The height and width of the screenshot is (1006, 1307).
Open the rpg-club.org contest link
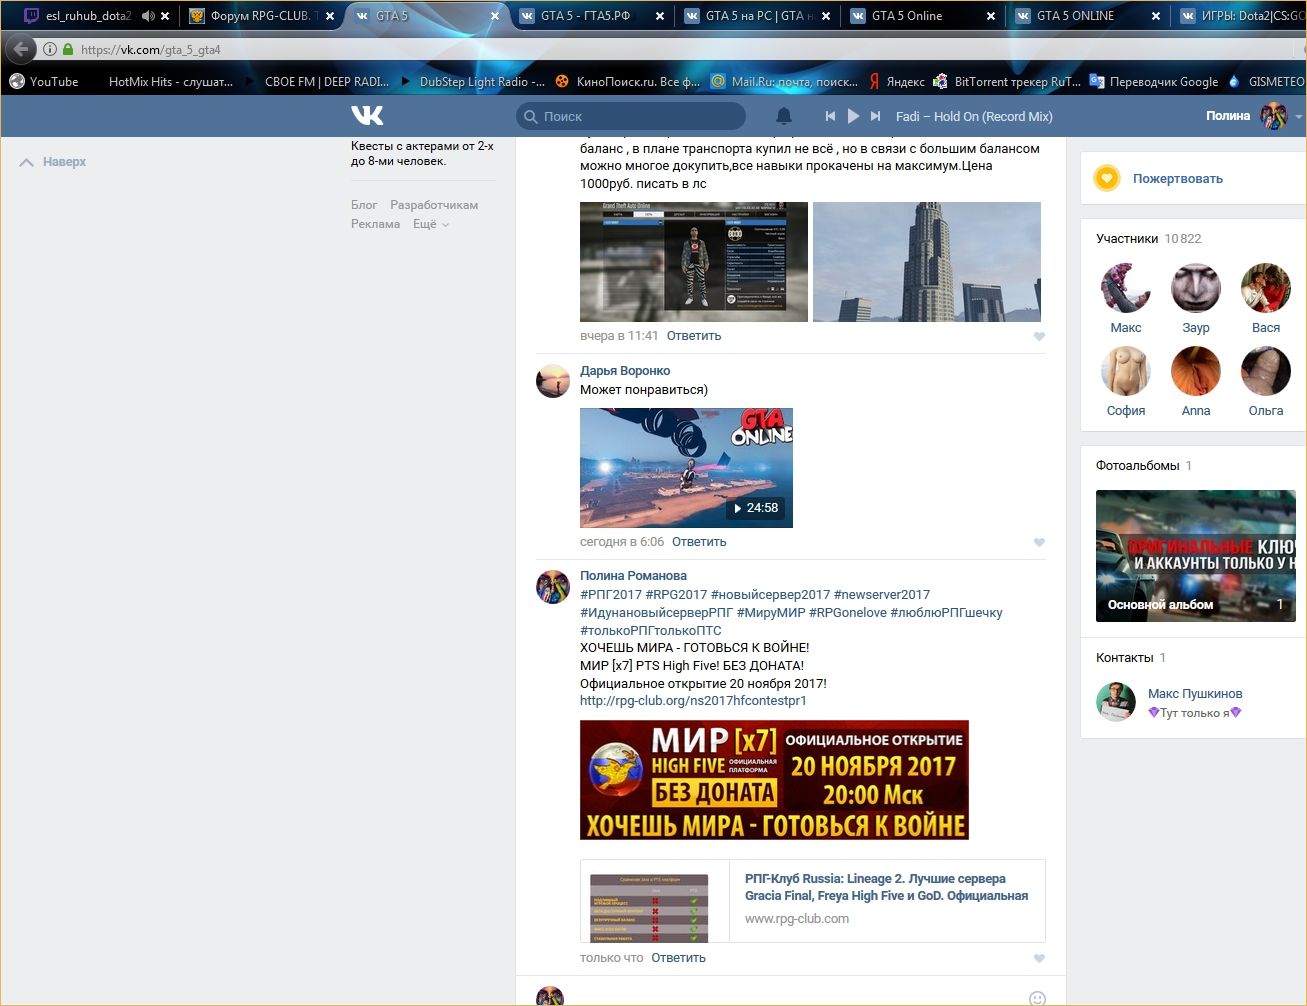point(693,701)
